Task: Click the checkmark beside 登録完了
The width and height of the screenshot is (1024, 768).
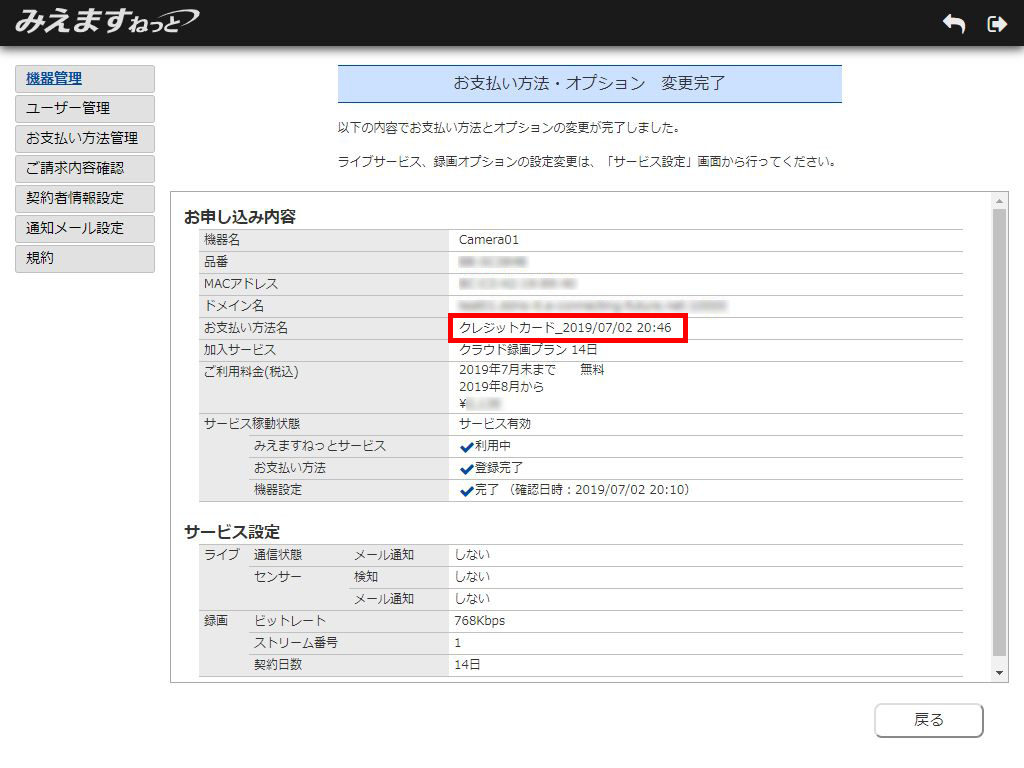Action: 467,469
